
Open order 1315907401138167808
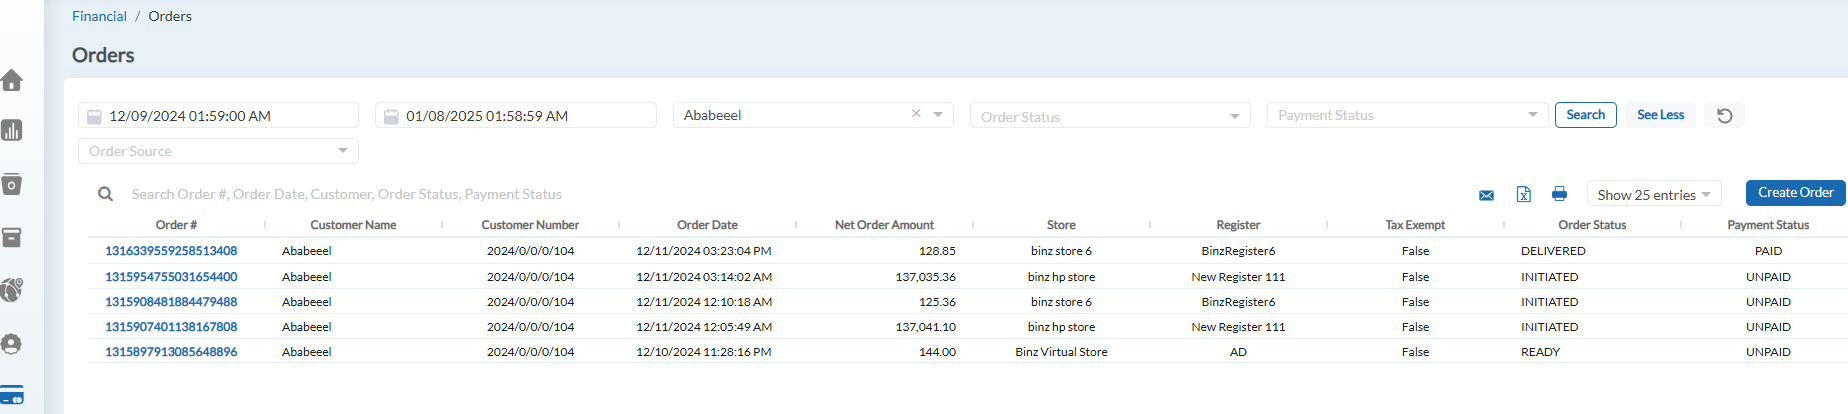click(x=171, y=327)
